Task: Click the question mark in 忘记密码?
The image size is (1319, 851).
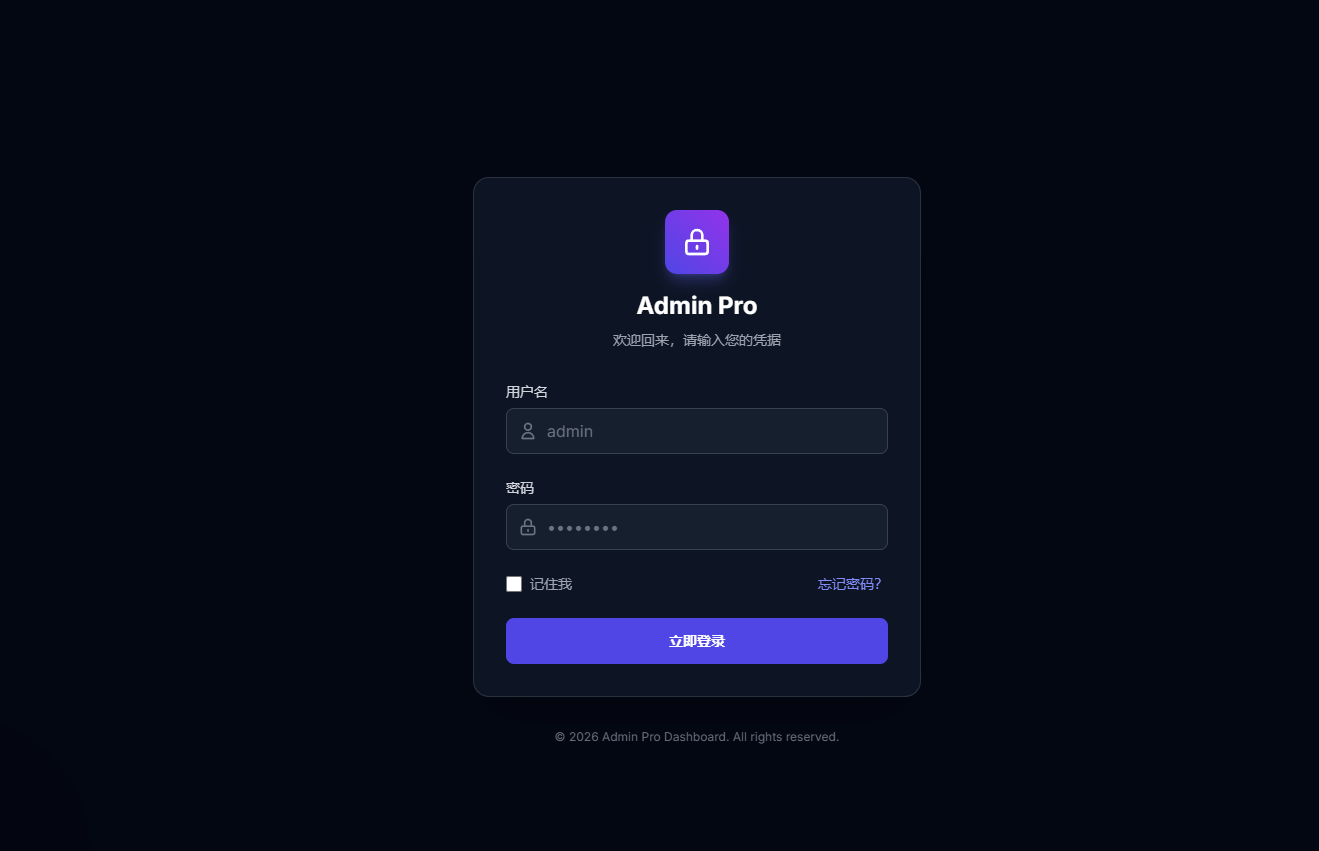Action: [878, 584]
